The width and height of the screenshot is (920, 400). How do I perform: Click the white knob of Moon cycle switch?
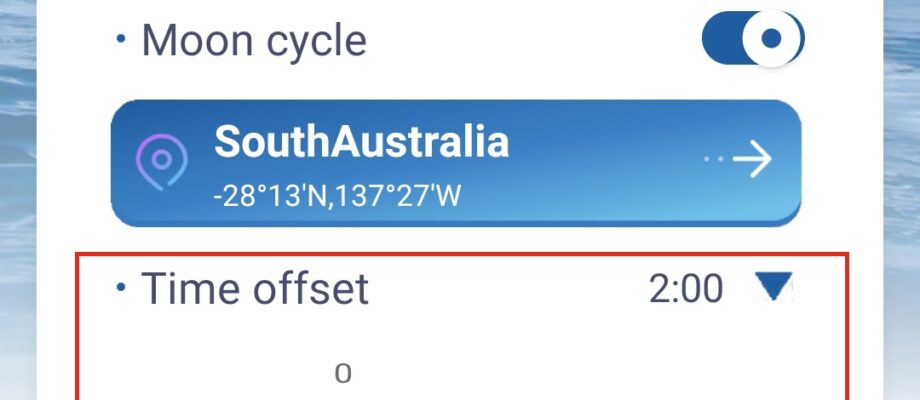772,39
